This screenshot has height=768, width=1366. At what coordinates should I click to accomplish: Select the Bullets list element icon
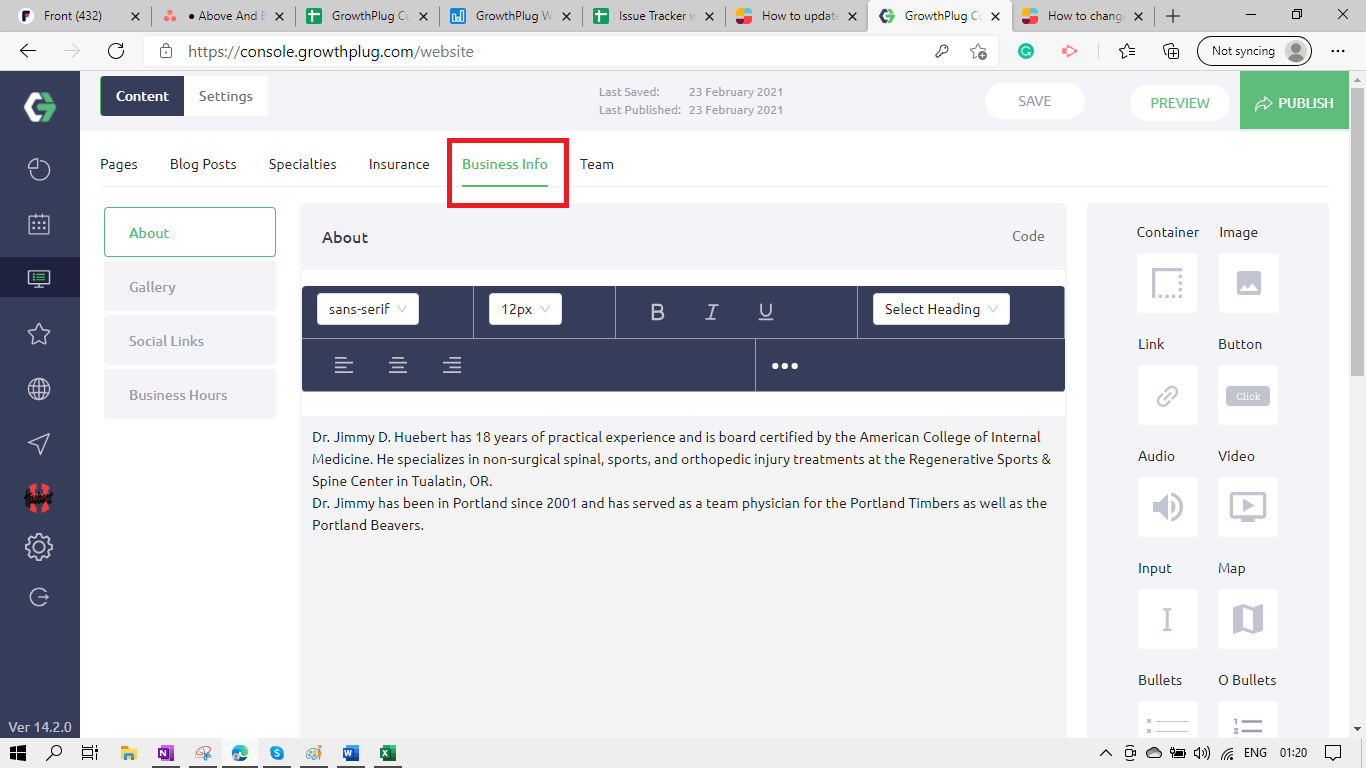(1167, 720)
